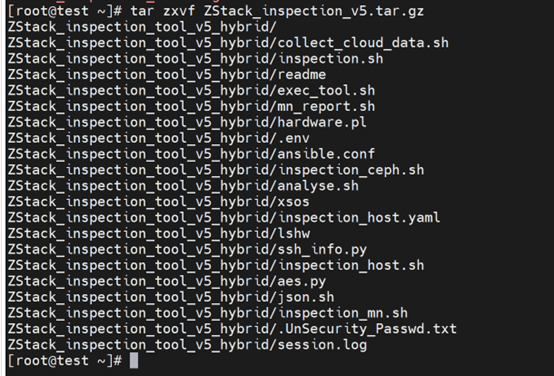The height and width of the screenshot is (376, 554).
Task: Click the .env file line
Action: tap(159, 138)
